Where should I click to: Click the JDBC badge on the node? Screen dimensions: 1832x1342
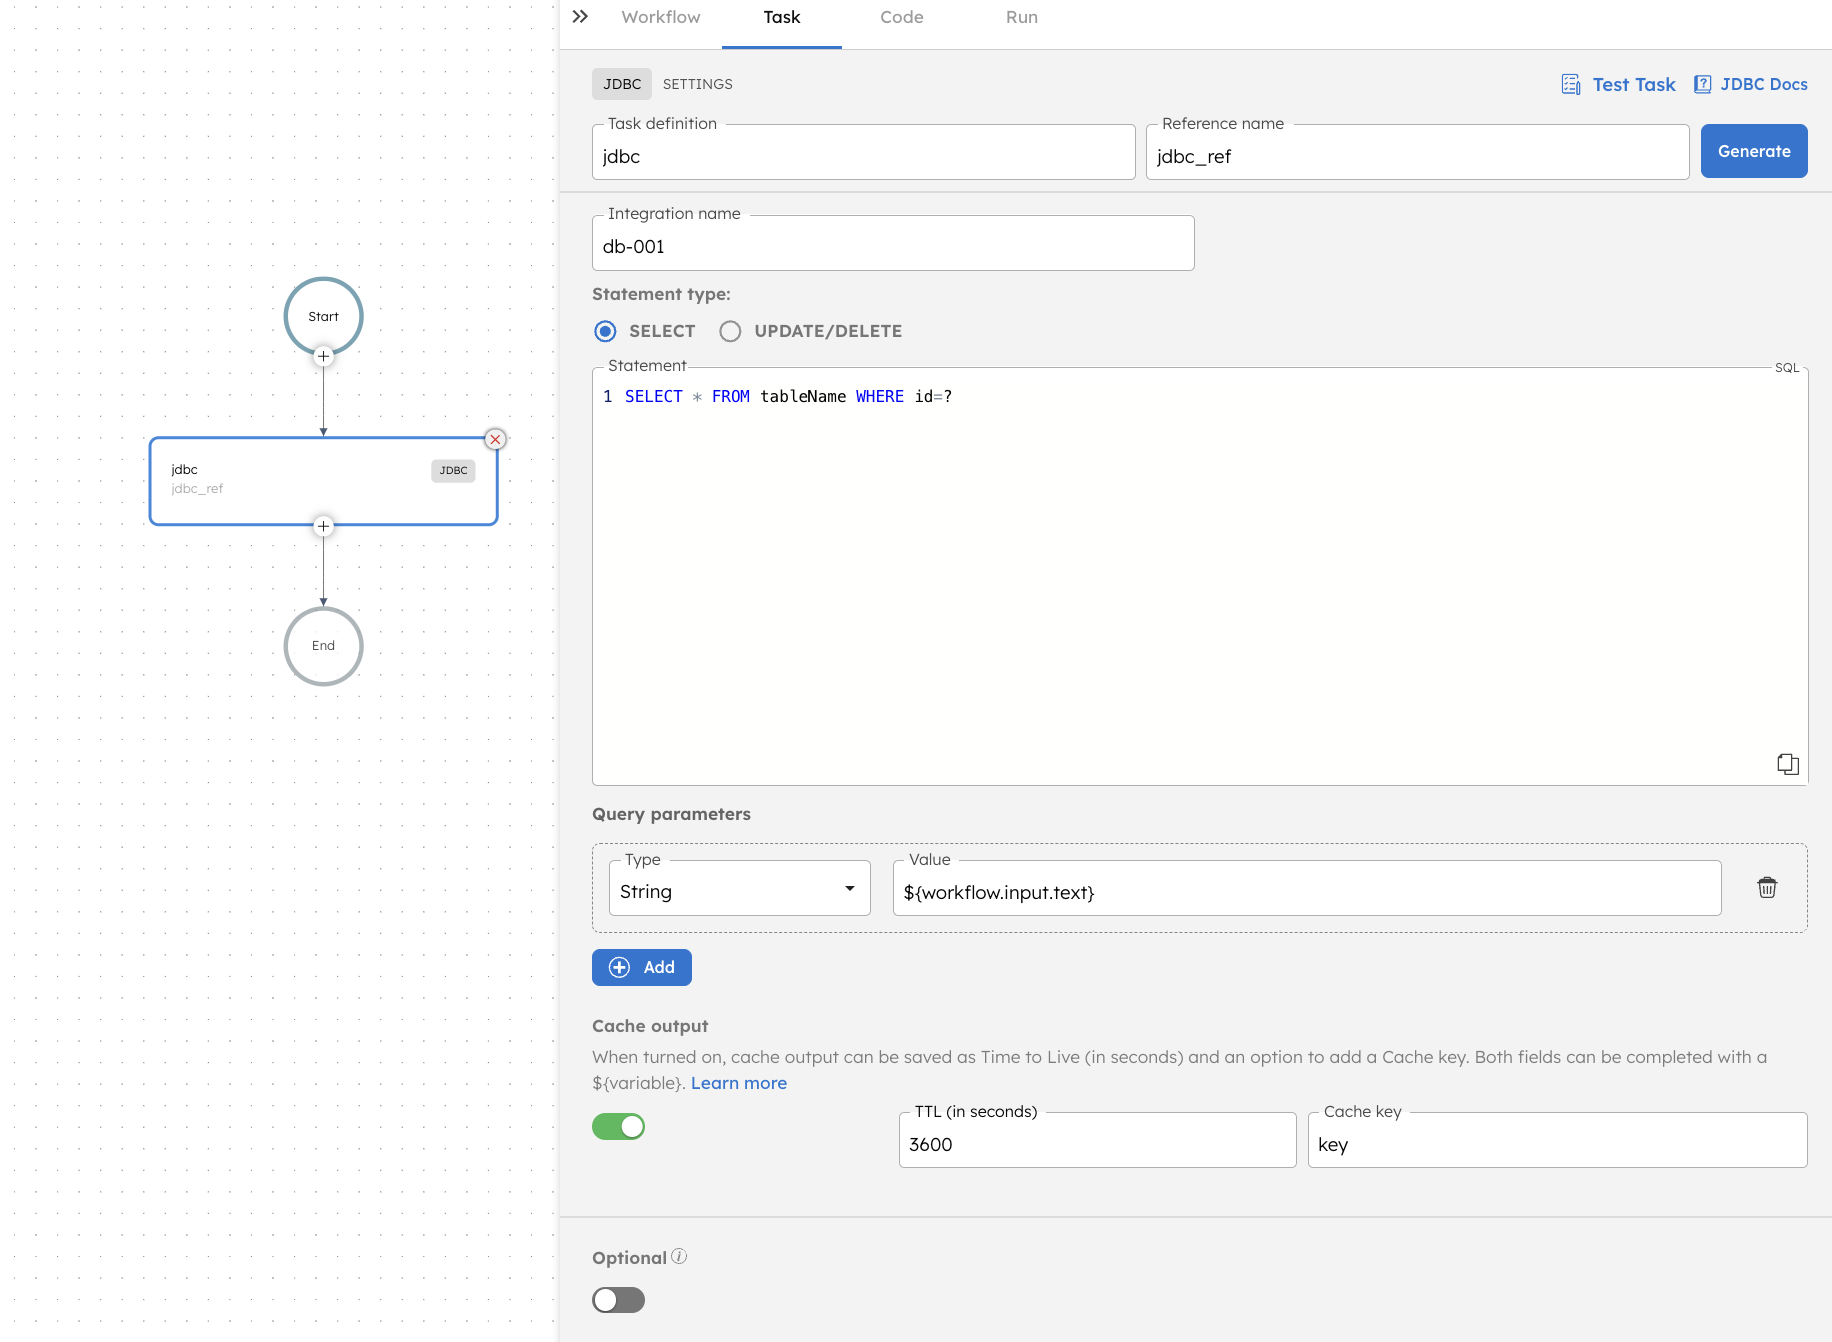tap(453, 470)
